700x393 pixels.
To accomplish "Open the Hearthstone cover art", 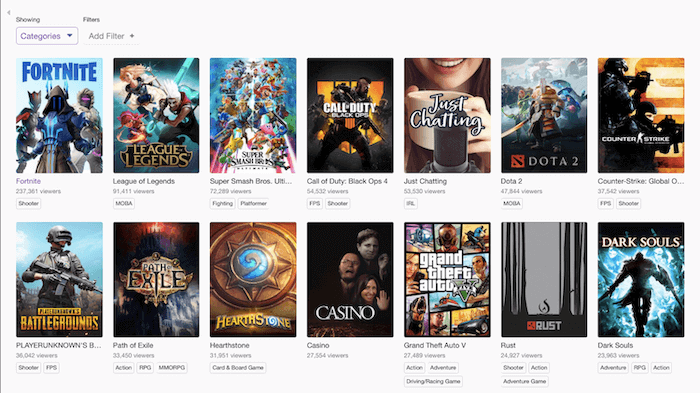I will (253, 280).
